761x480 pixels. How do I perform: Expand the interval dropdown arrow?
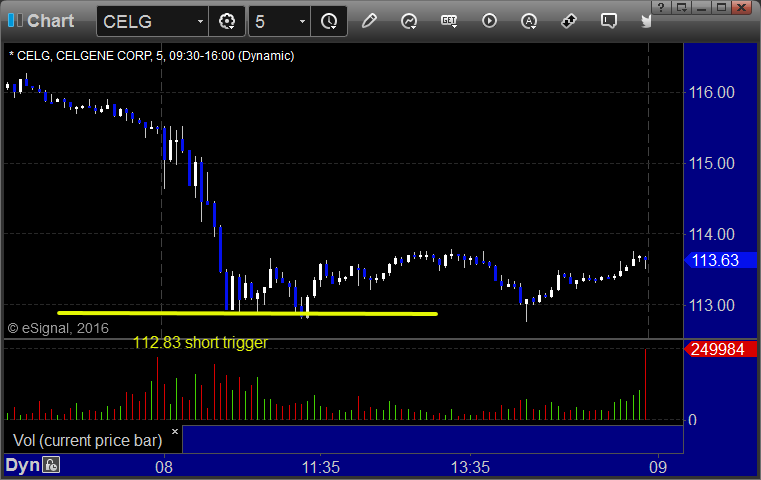tap(303, 21)
